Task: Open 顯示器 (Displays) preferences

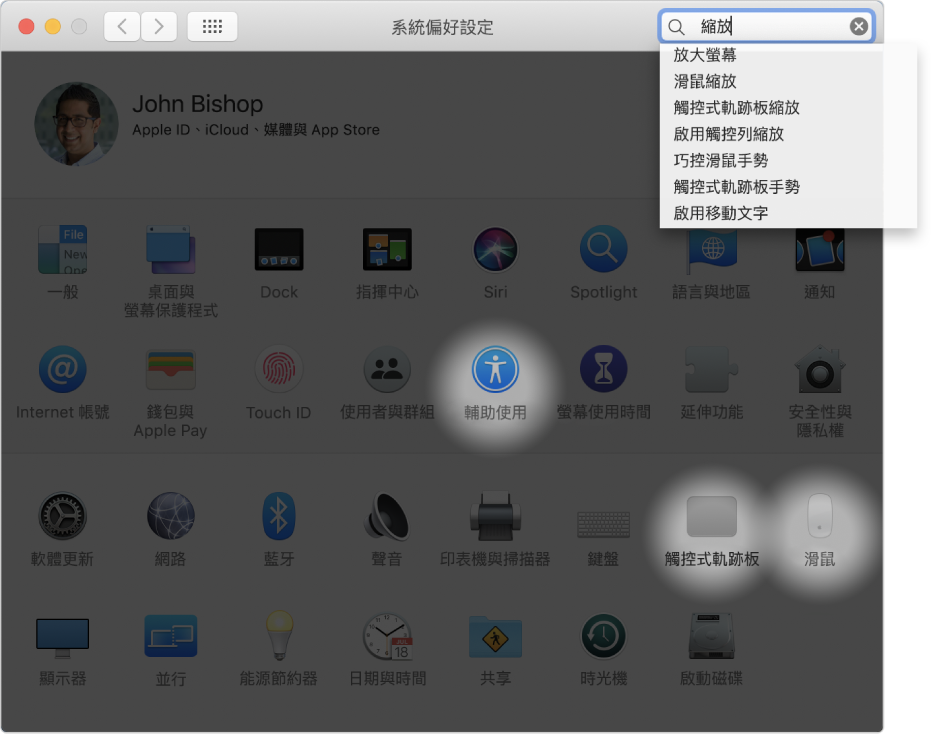Action: [62, 638]
